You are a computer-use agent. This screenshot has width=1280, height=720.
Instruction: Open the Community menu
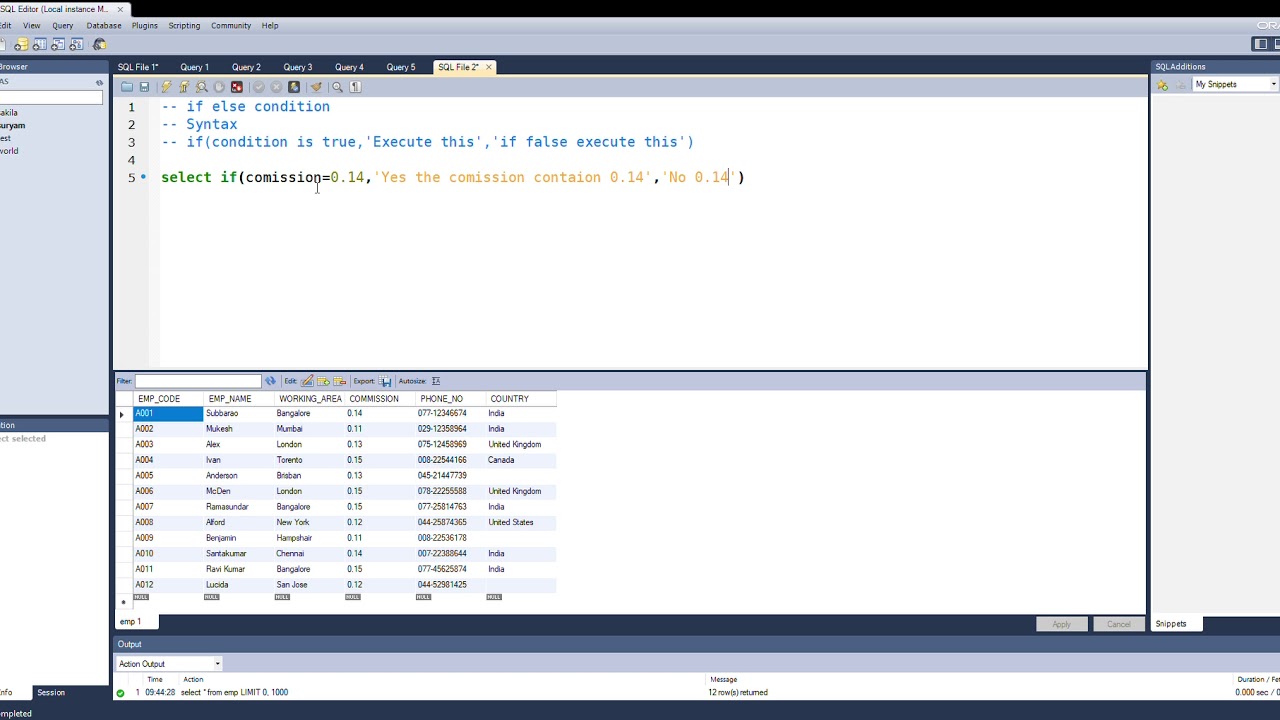(231, 25)
